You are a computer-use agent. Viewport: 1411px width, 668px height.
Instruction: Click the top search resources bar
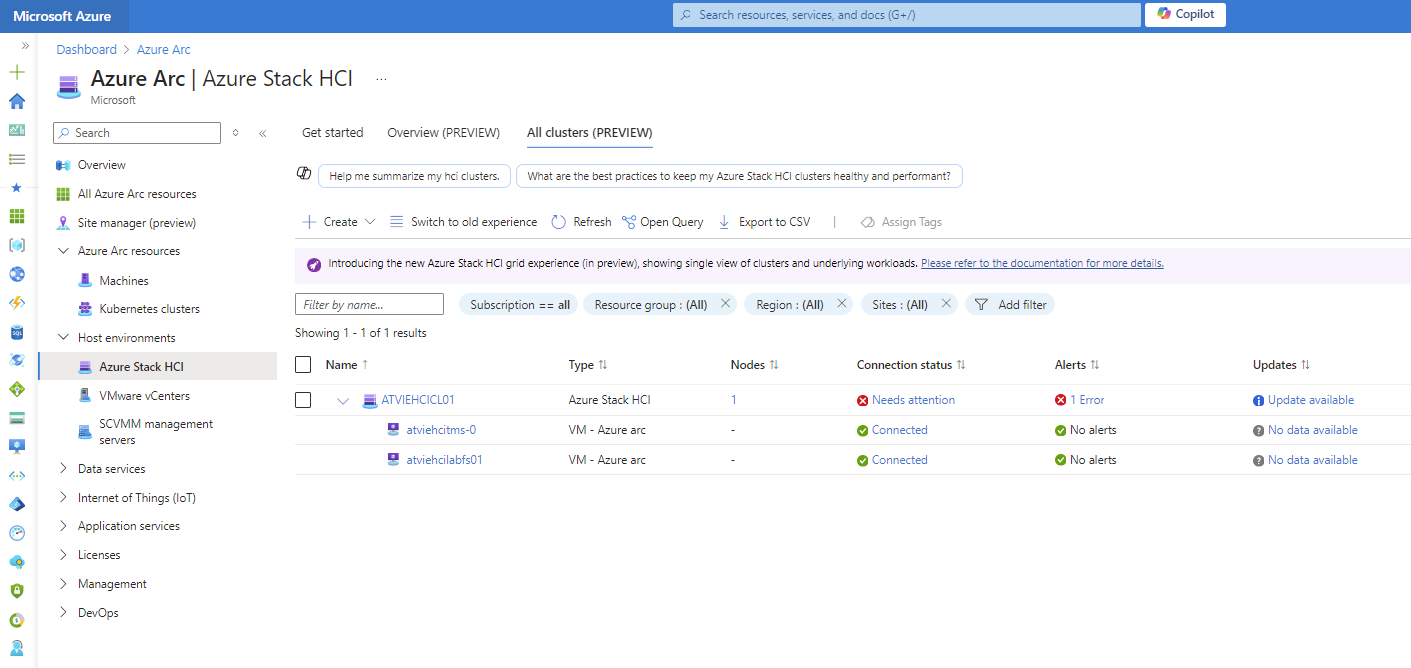907,15
